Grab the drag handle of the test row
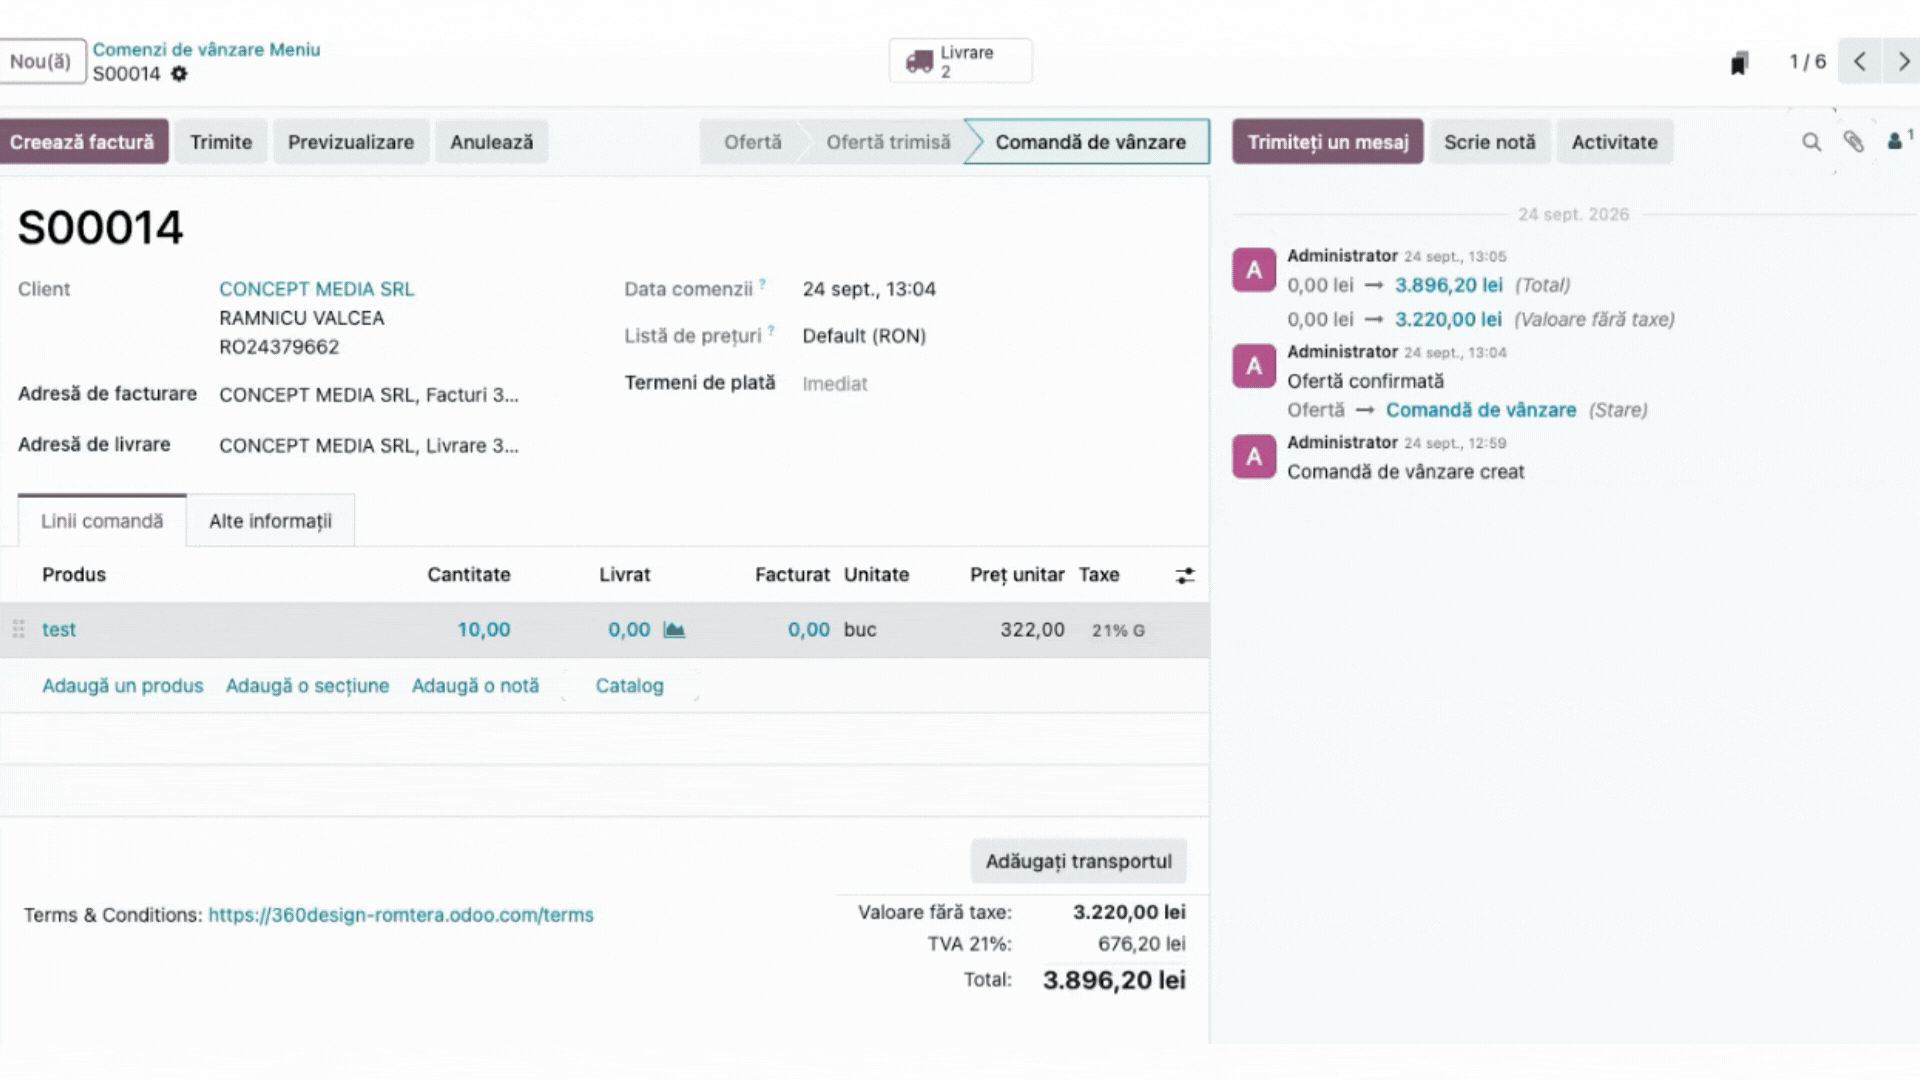Screen dimensions: 1920x1080 point(18,630)
